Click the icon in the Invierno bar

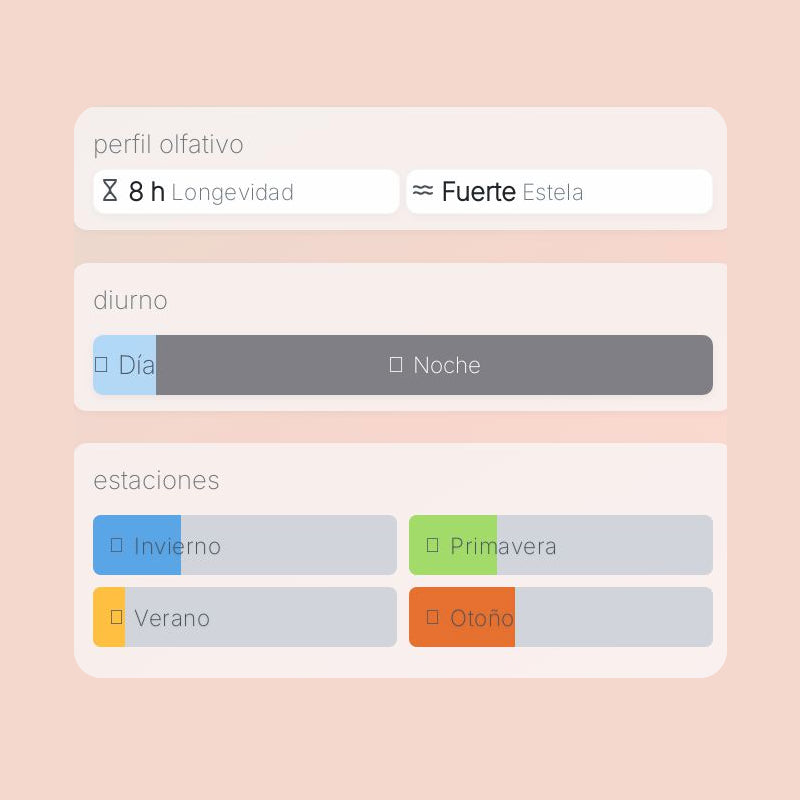coord(117,545)
